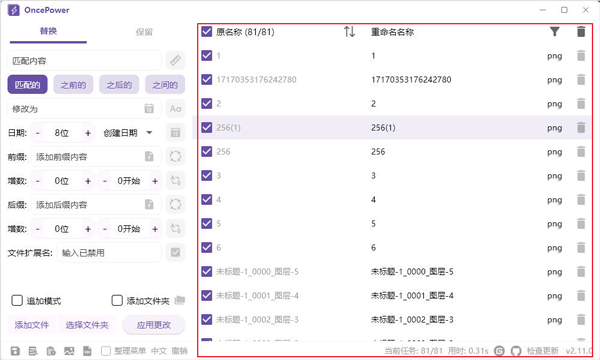Click the second bottom-bar list export icon

(x=33, y=351)
